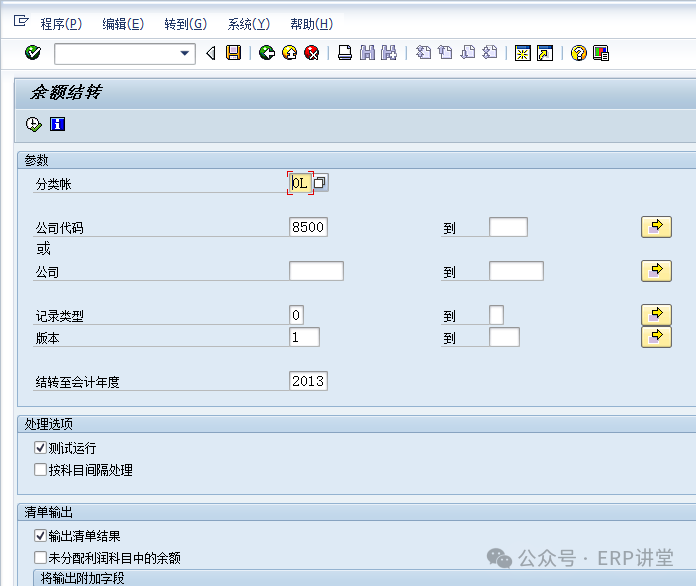Image resolution: width=696 pixels, height=586 pixels.
Task: Click the red Cancel icon
Action: click(312, 53)
